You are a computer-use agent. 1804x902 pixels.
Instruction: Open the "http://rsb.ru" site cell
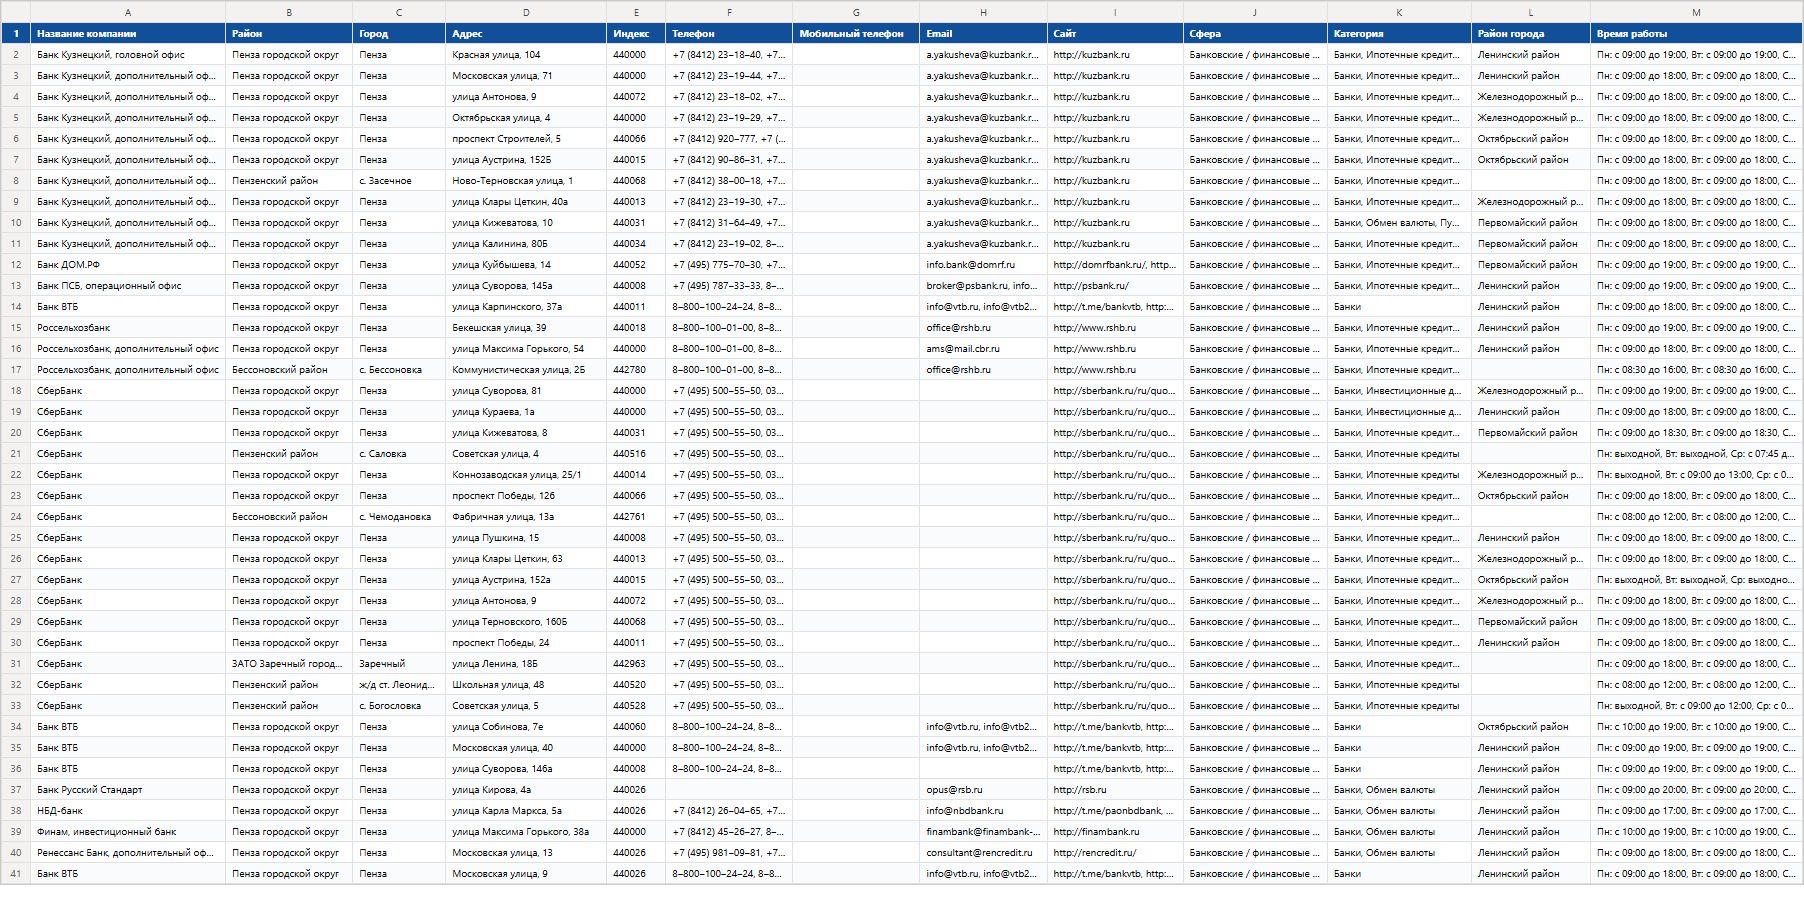(1115, 790)
